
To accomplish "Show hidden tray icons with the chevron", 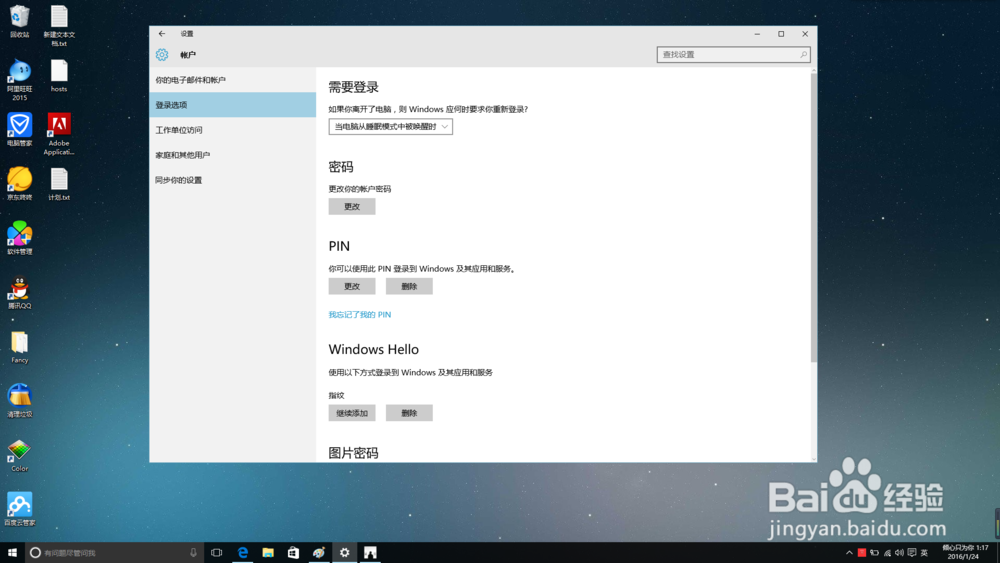I will click(x=849, y=553).
